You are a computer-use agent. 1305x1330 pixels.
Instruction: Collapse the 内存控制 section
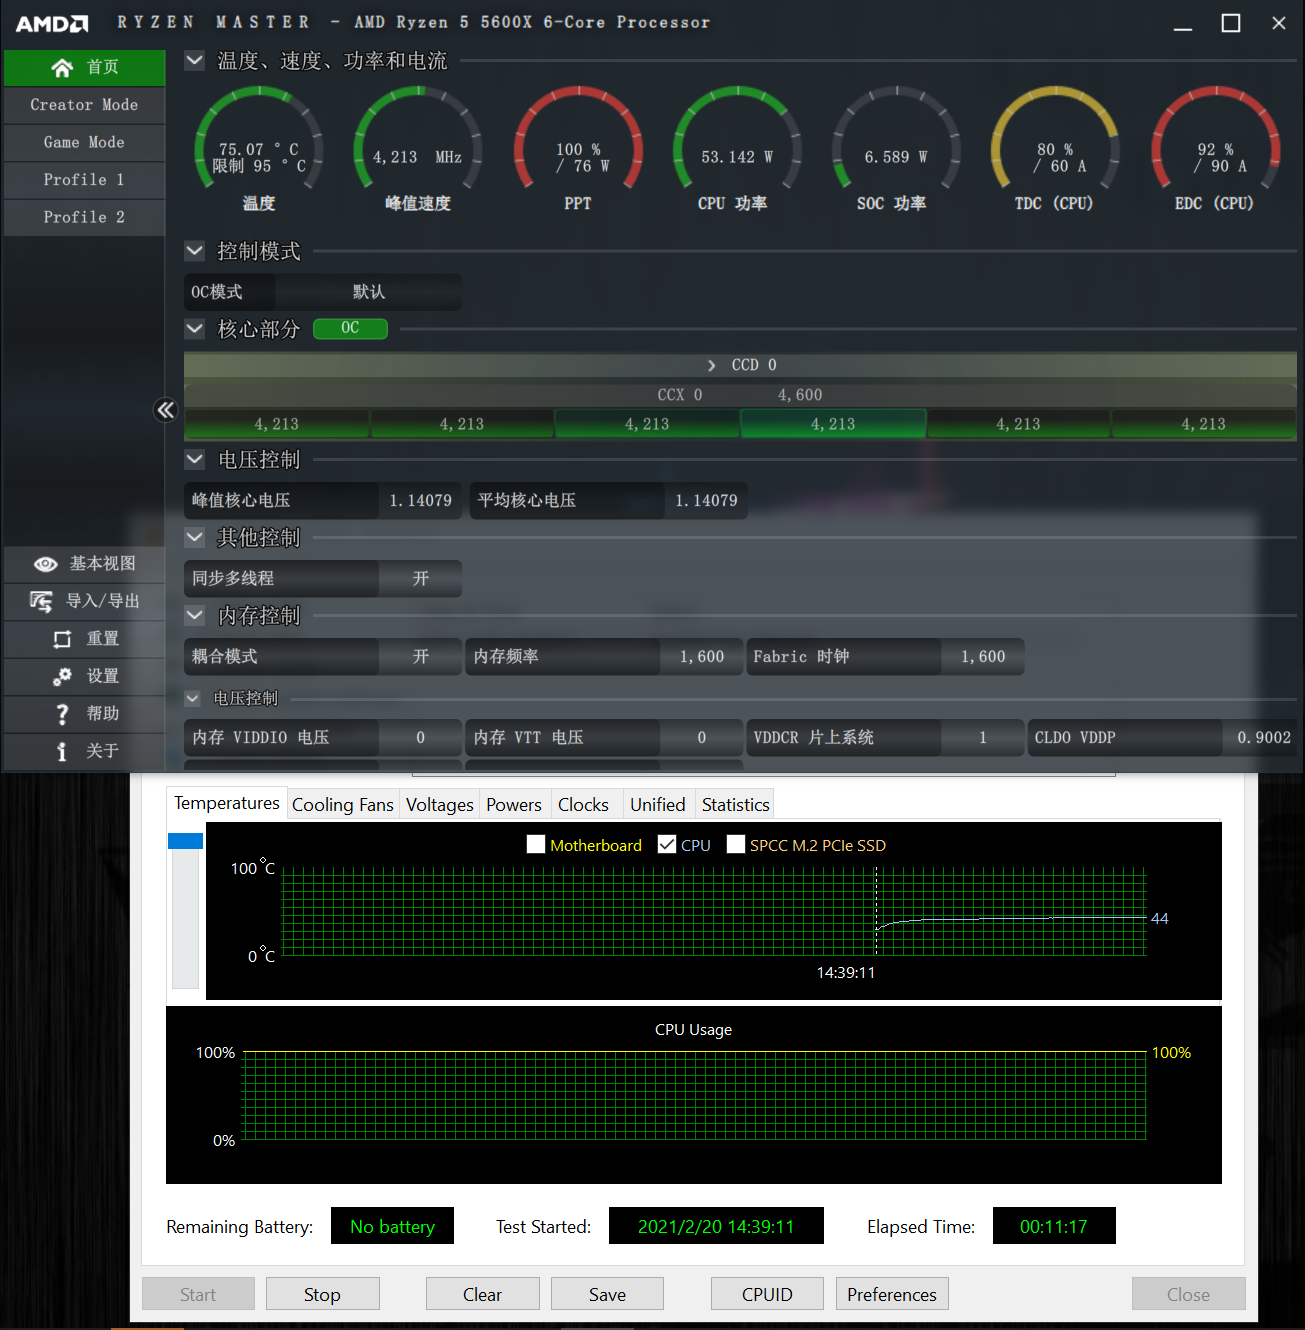pyautogui.click(x=195, y=615)
